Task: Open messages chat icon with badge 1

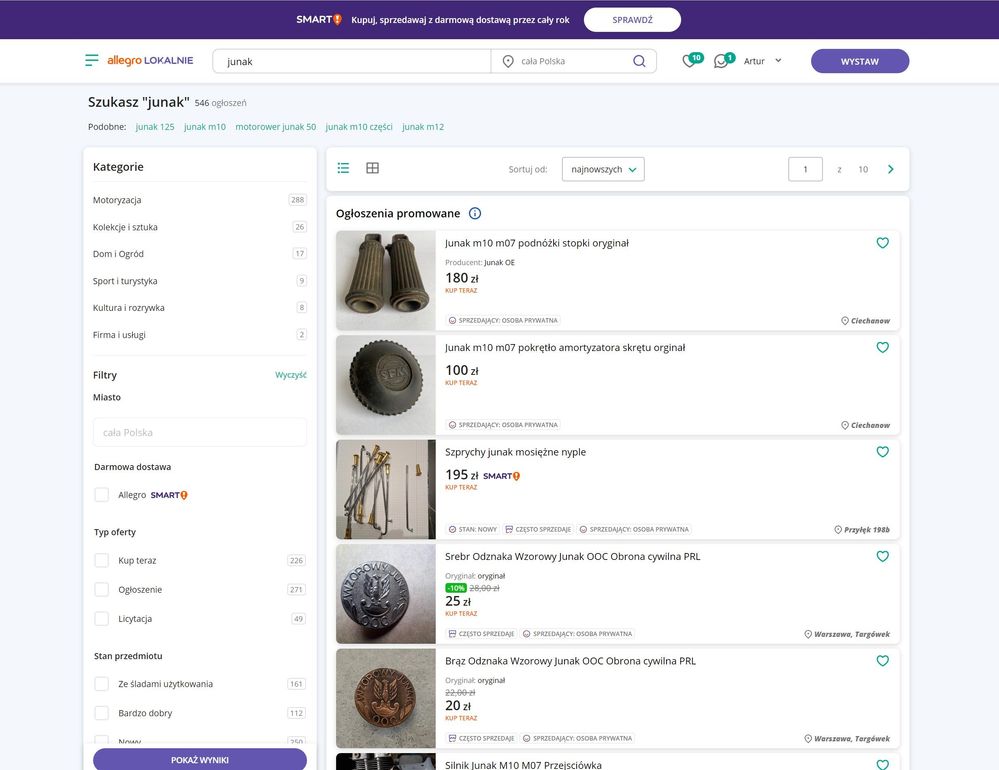Action: pos(722,61)
